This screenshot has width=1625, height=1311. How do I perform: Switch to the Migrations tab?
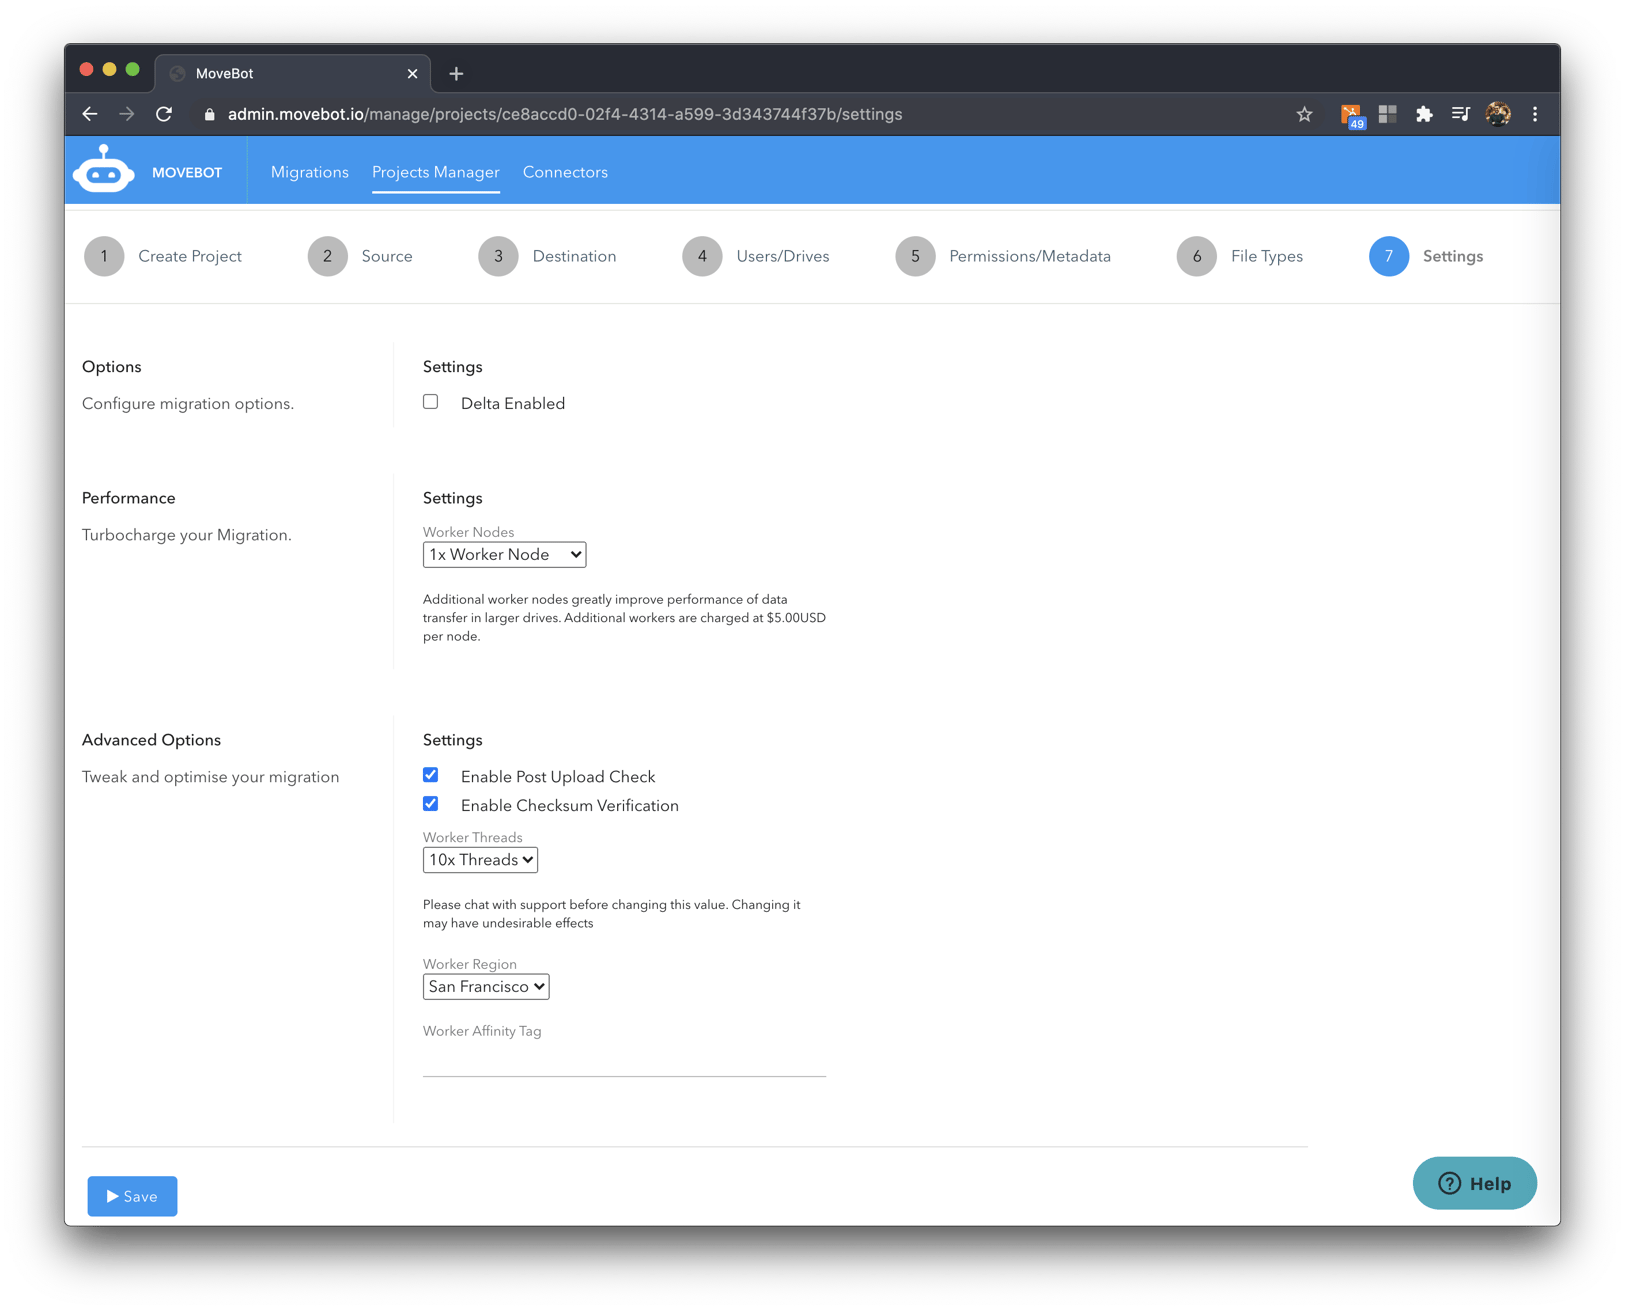click(309, 171)
